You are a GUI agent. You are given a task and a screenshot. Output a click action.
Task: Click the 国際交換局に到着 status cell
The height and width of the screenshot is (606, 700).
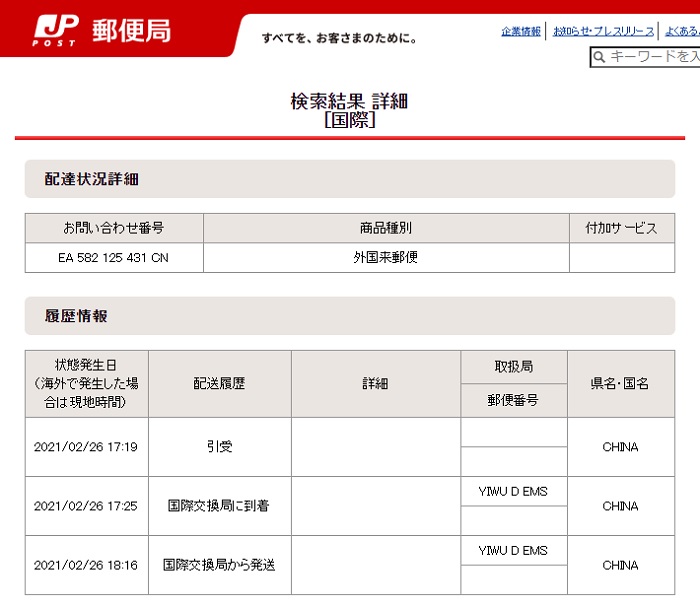pos(218,506)
